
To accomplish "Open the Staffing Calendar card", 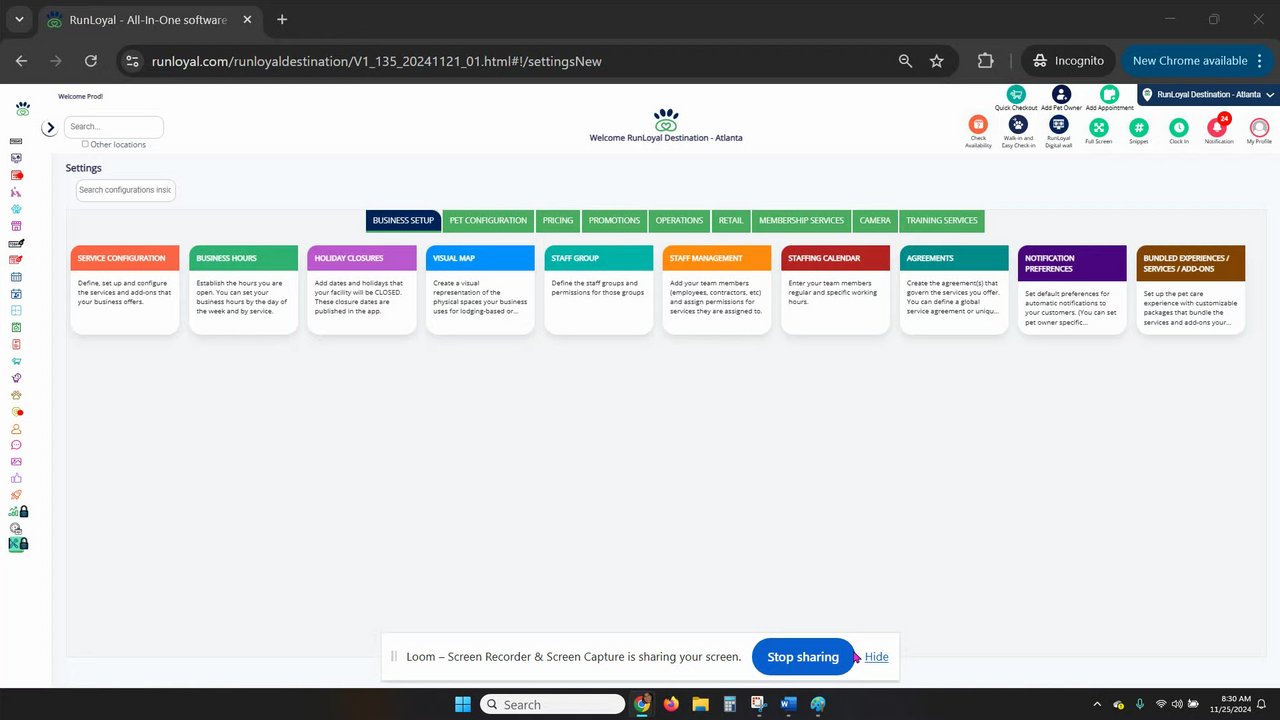I will (x=836, y=289).
